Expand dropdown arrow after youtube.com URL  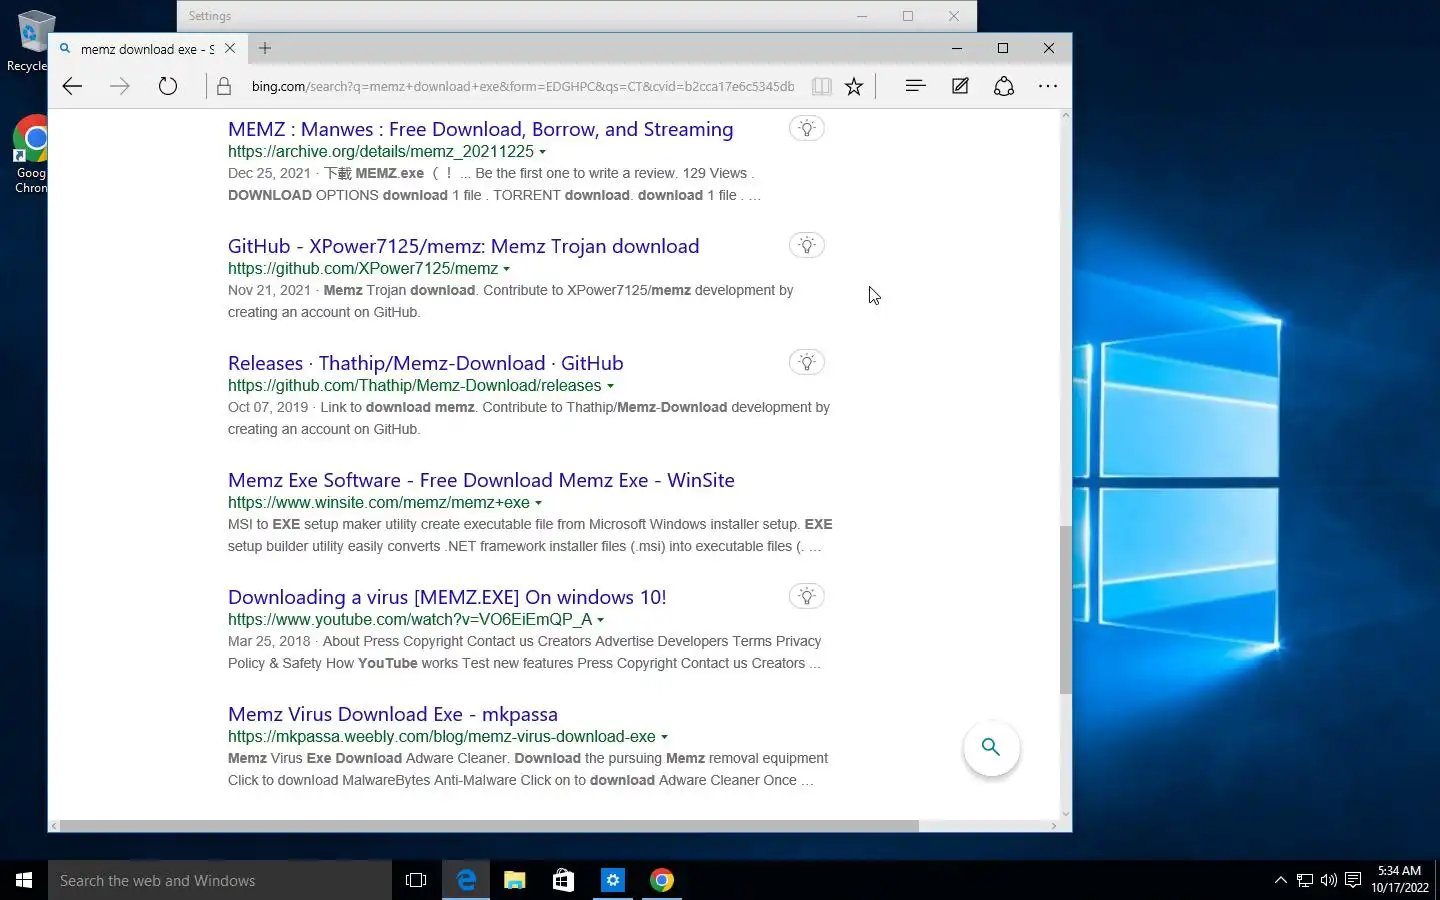[x=600, y=620]
